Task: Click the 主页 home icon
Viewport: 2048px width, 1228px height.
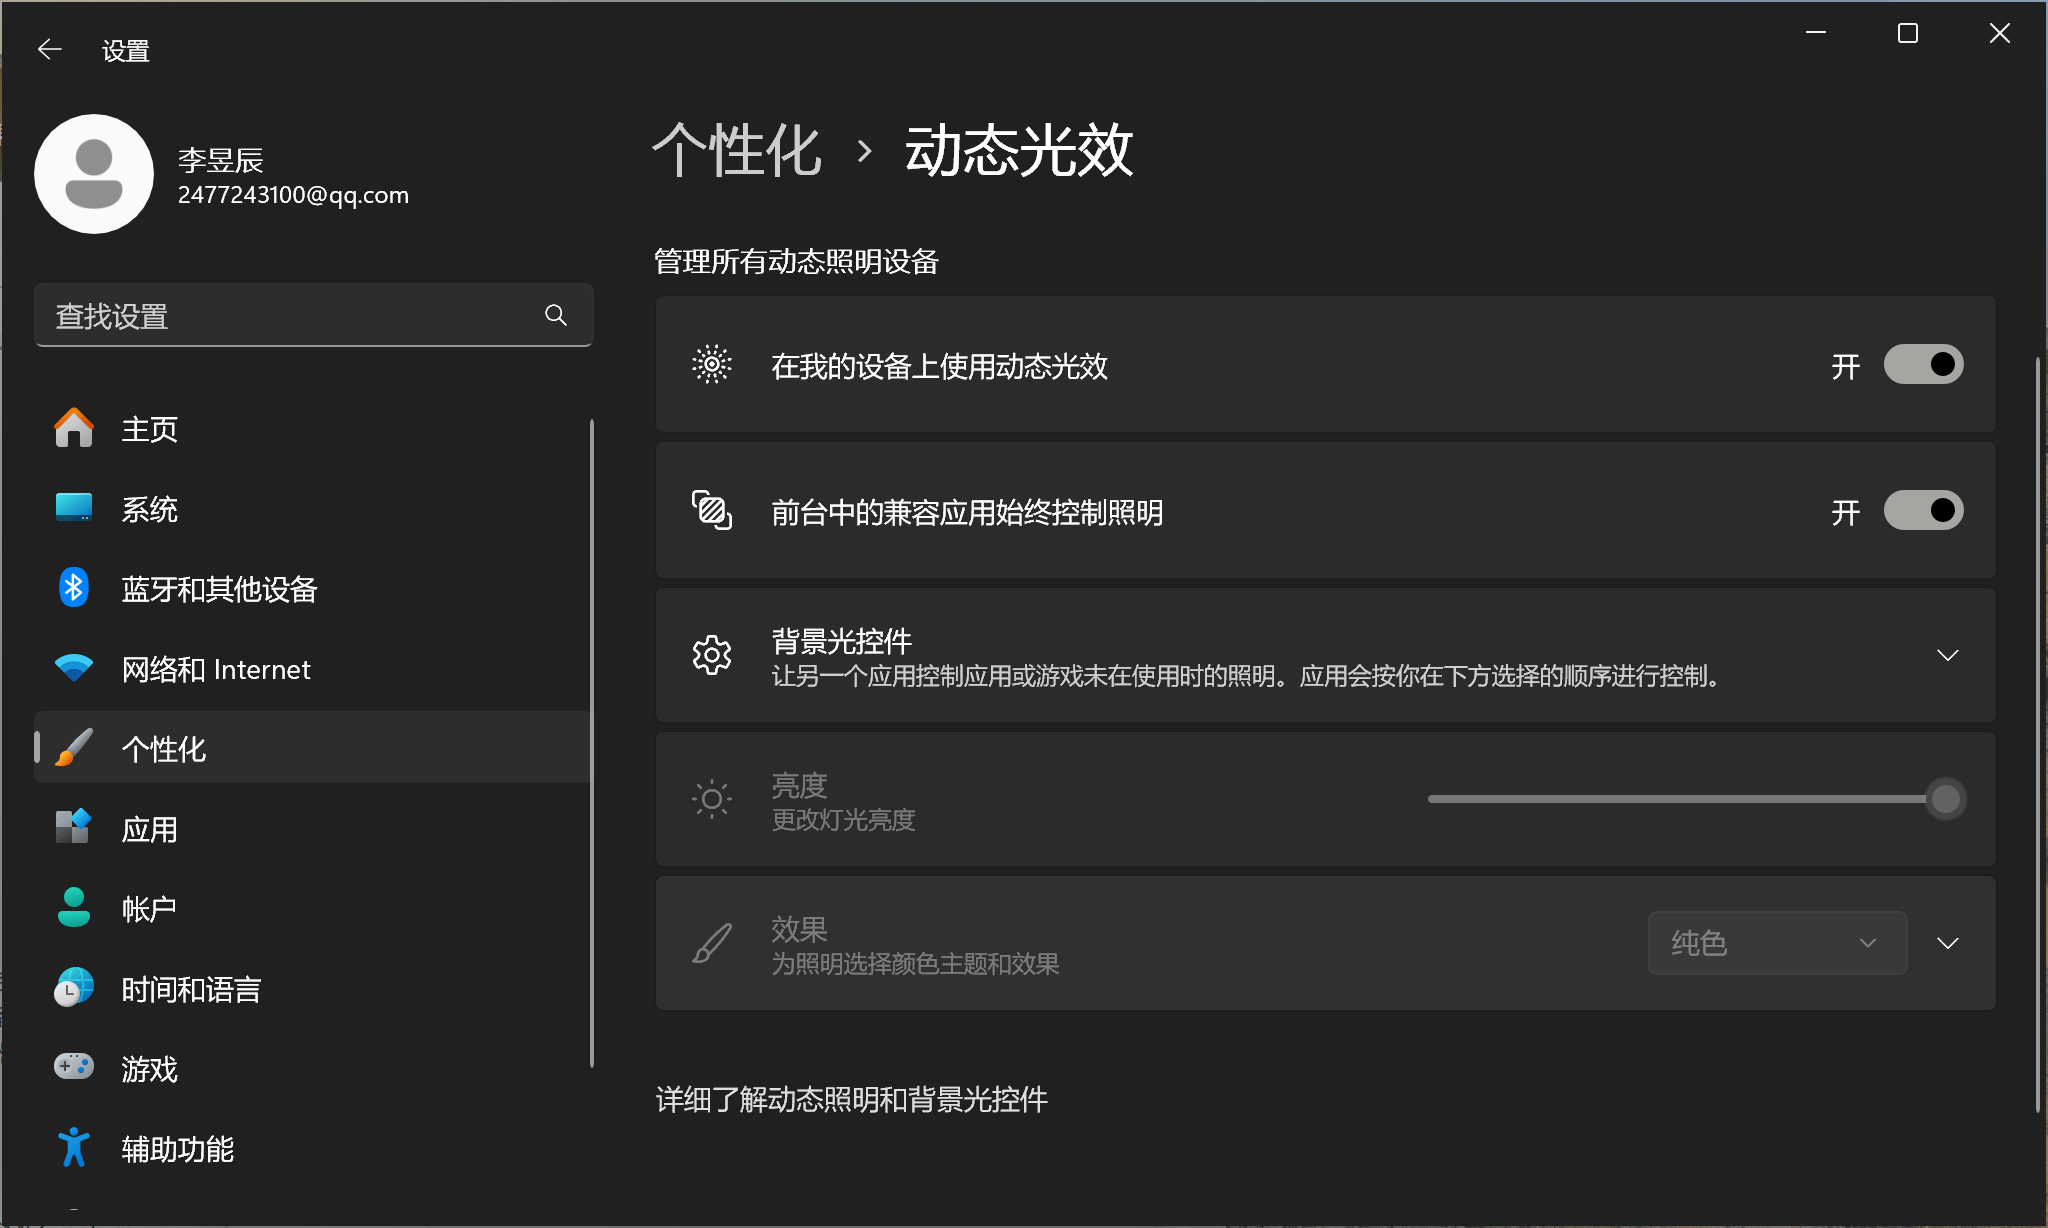Action: 73,429
